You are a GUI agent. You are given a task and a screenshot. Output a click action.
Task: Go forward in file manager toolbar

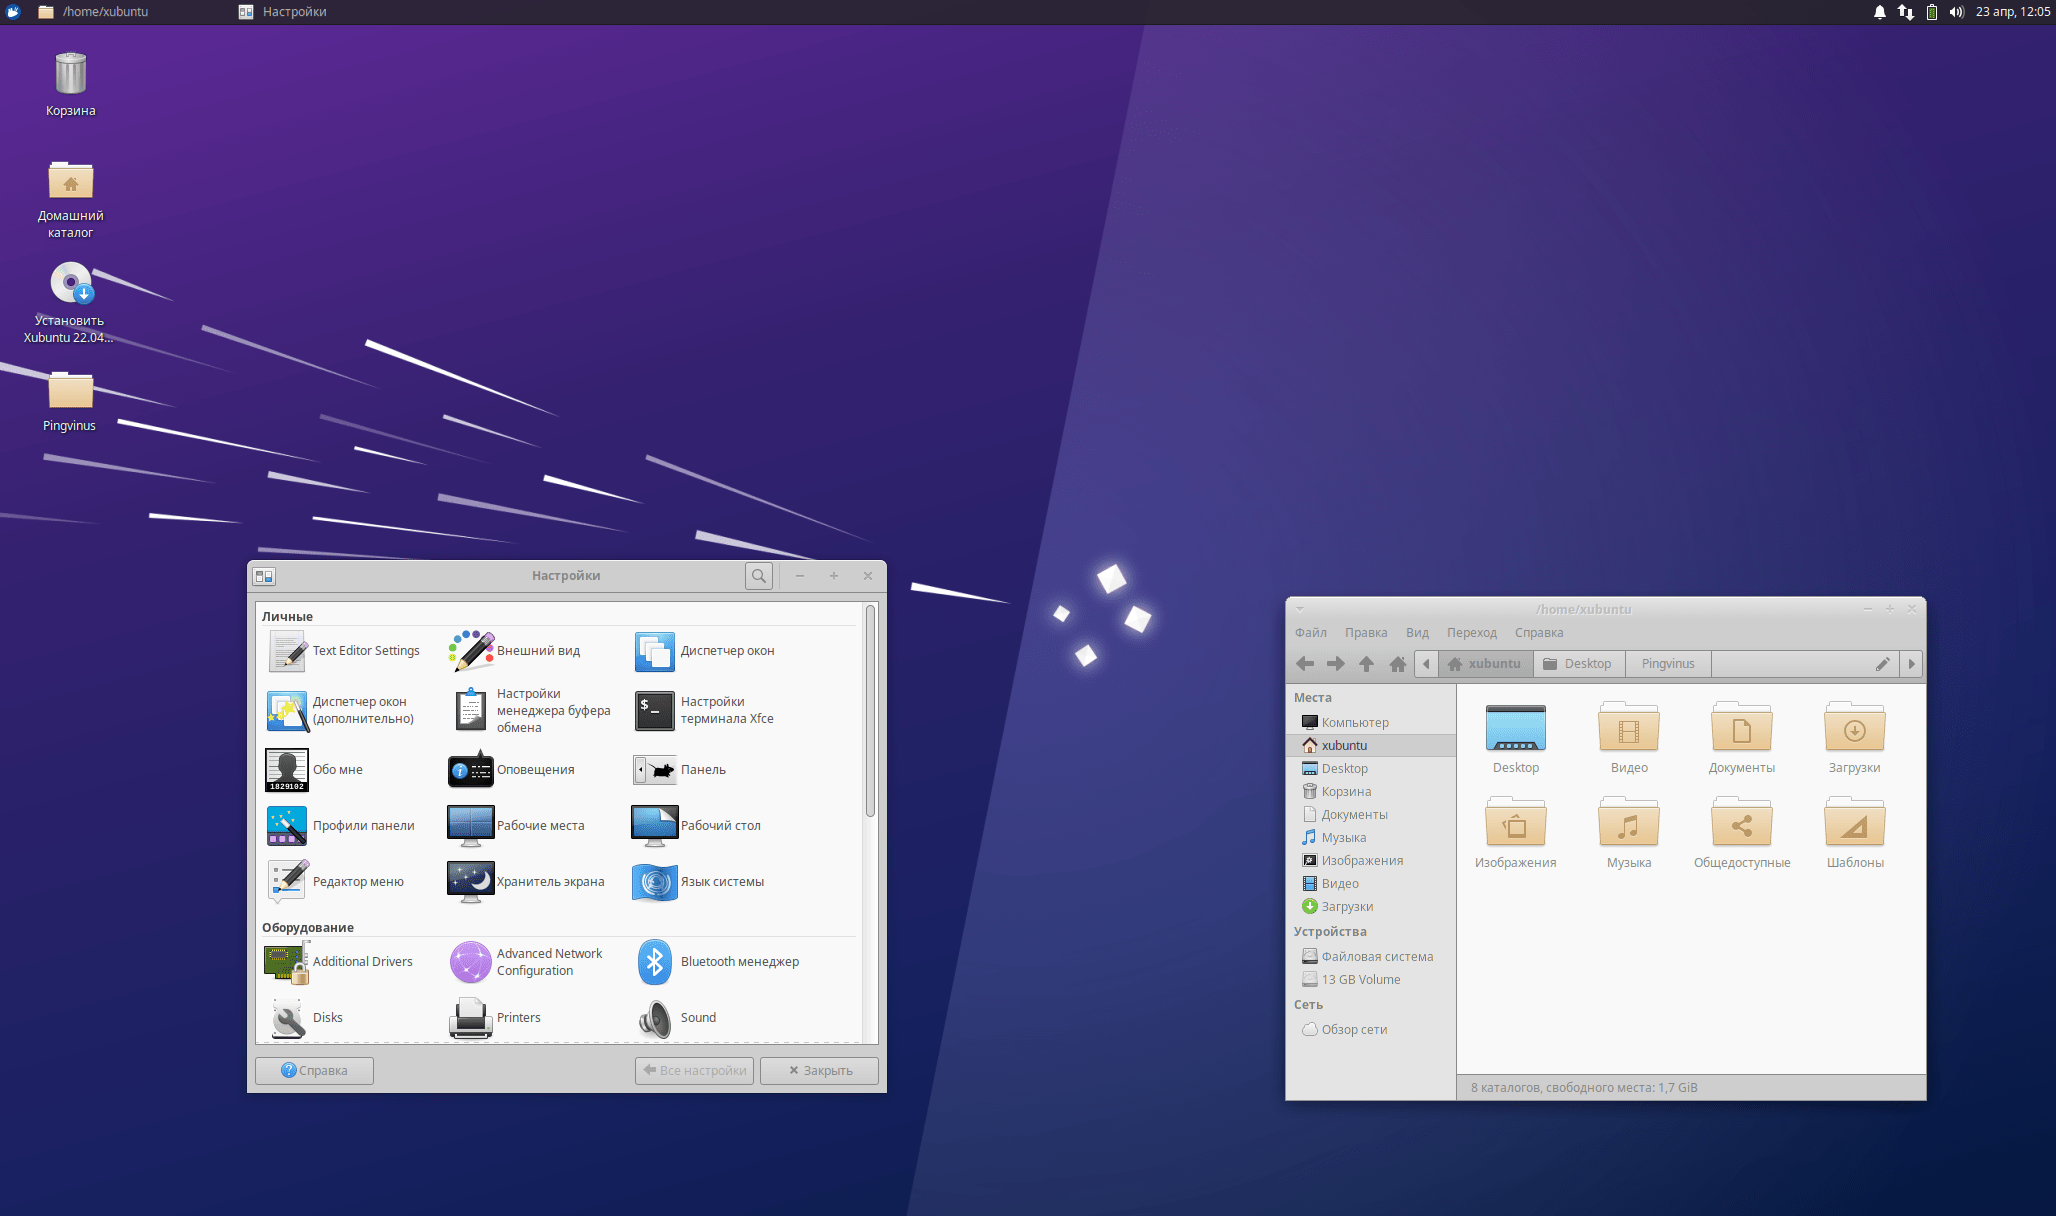(x=1336, y=664)
